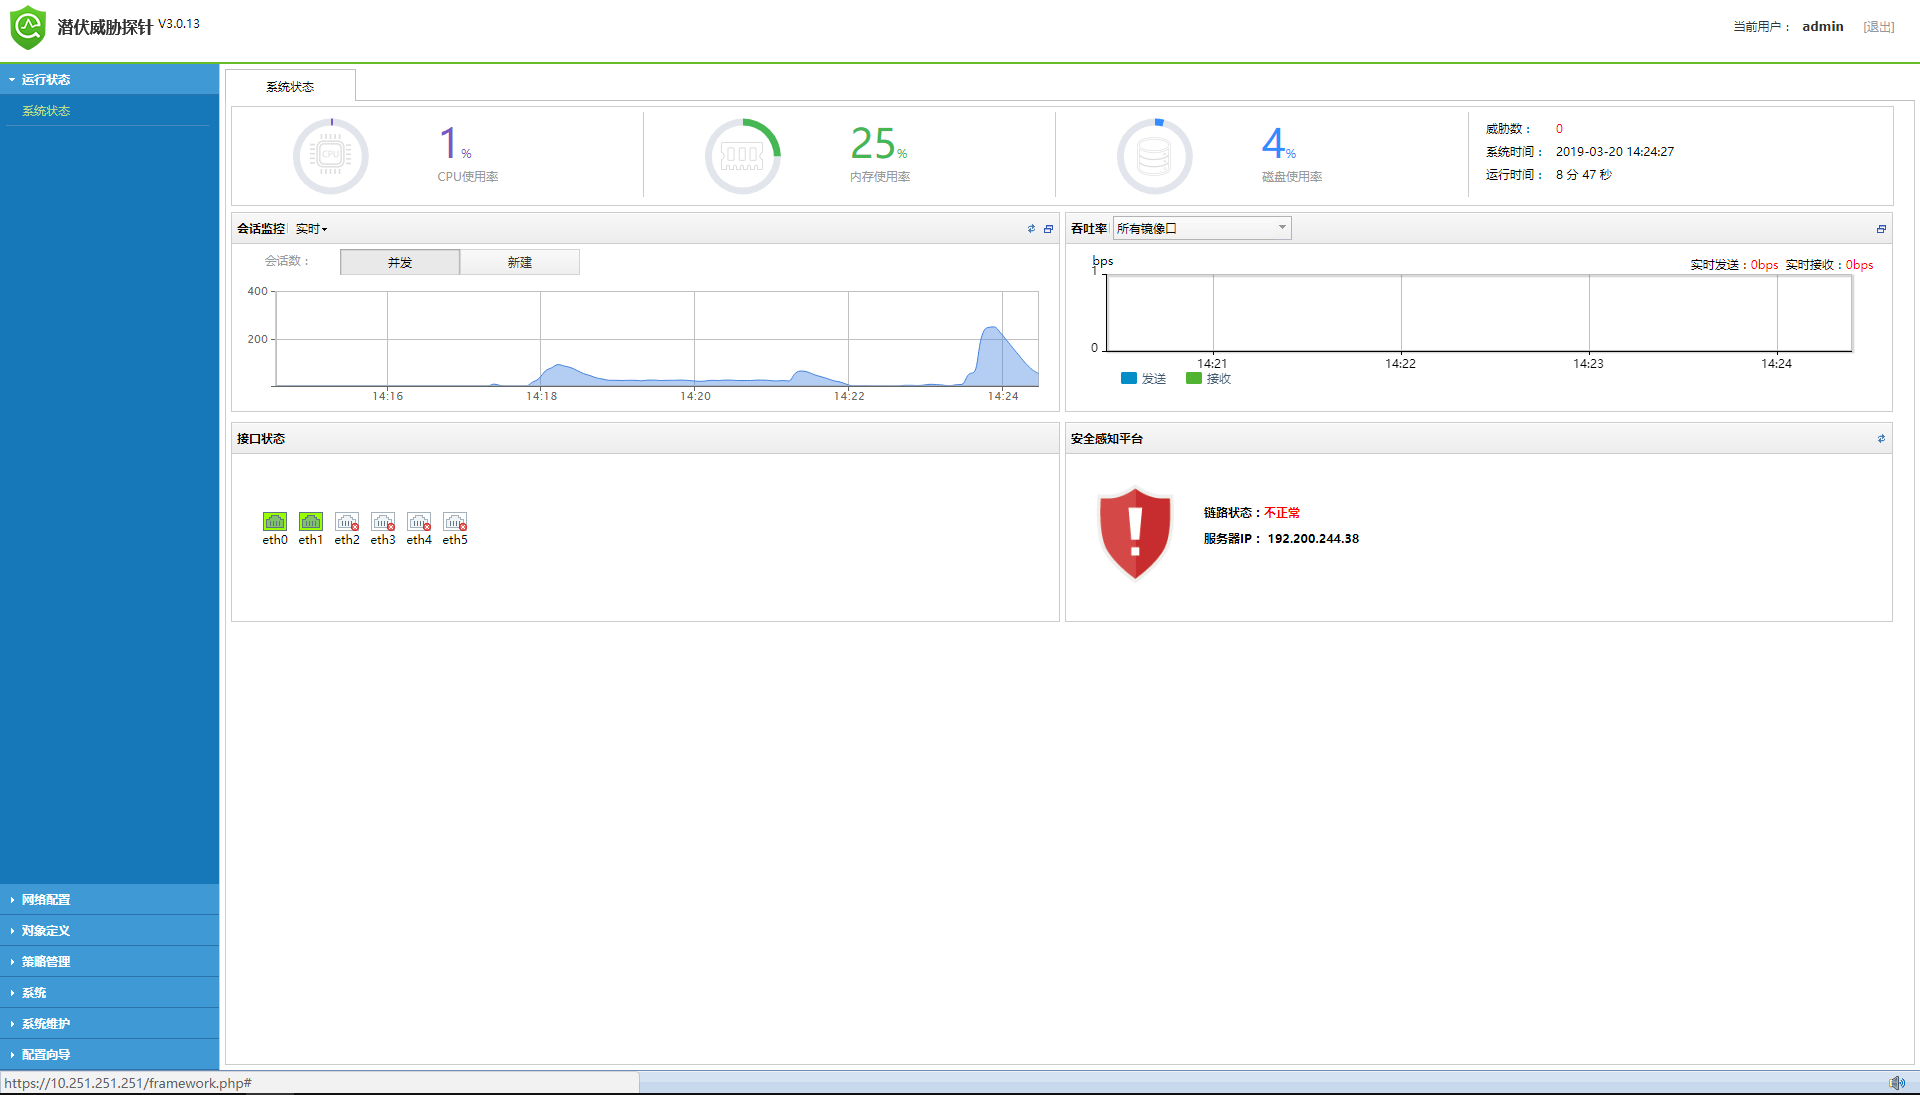Pop out the 吞吐率 throughput panel
This screenshot has height=1095, width=1920.
[1880, 229]
